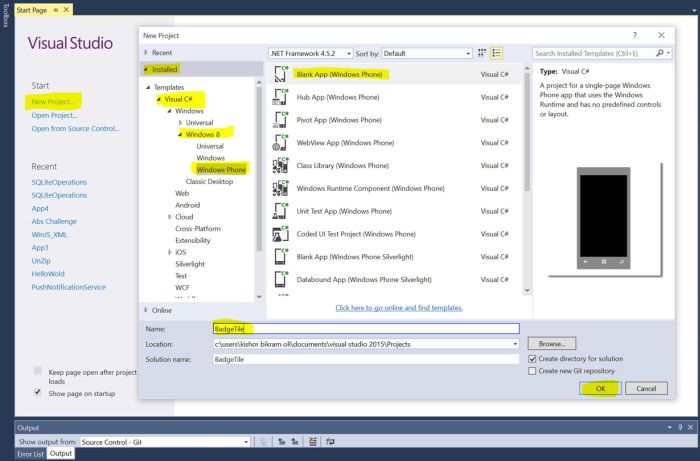Click Open from Source Control link

[75, 129]
